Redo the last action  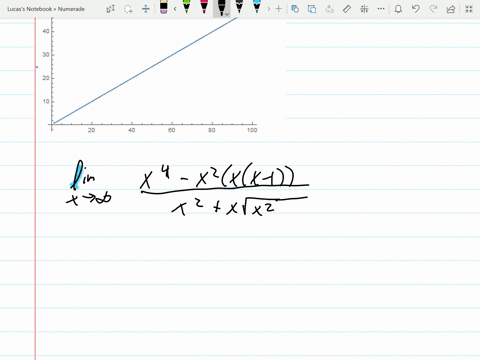[x=433, y=9]
